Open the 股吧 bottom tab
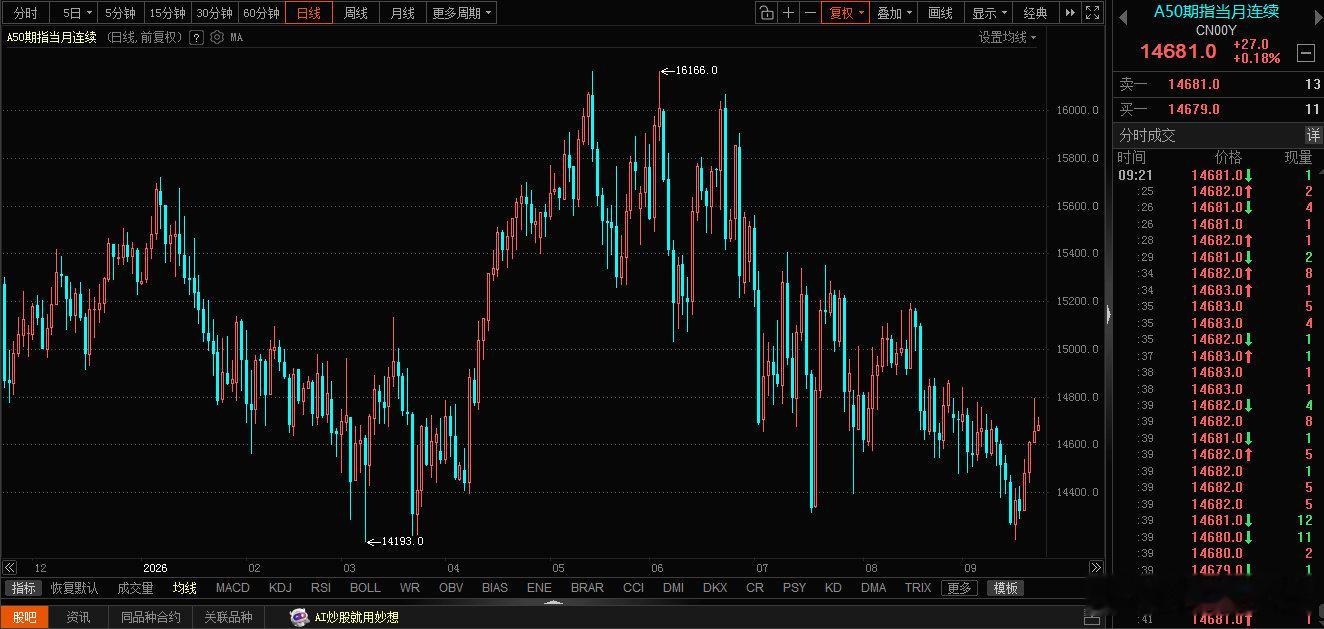Image resolution: width=1324 pixels, height=629 pixels. tap(24, 617)
